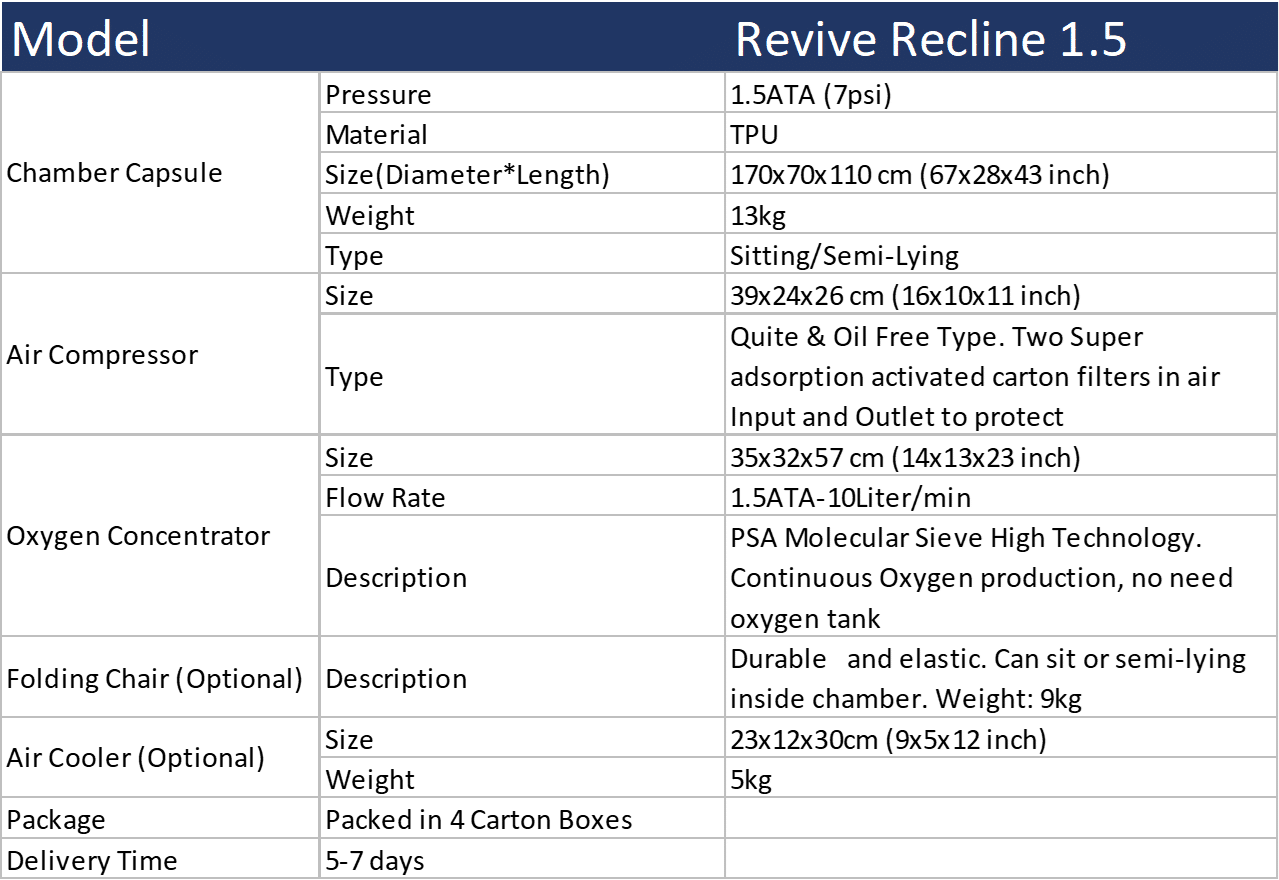Click the 'Sitting/Semi-Lying' type value
1279x880 pixels.
point(844,256)
